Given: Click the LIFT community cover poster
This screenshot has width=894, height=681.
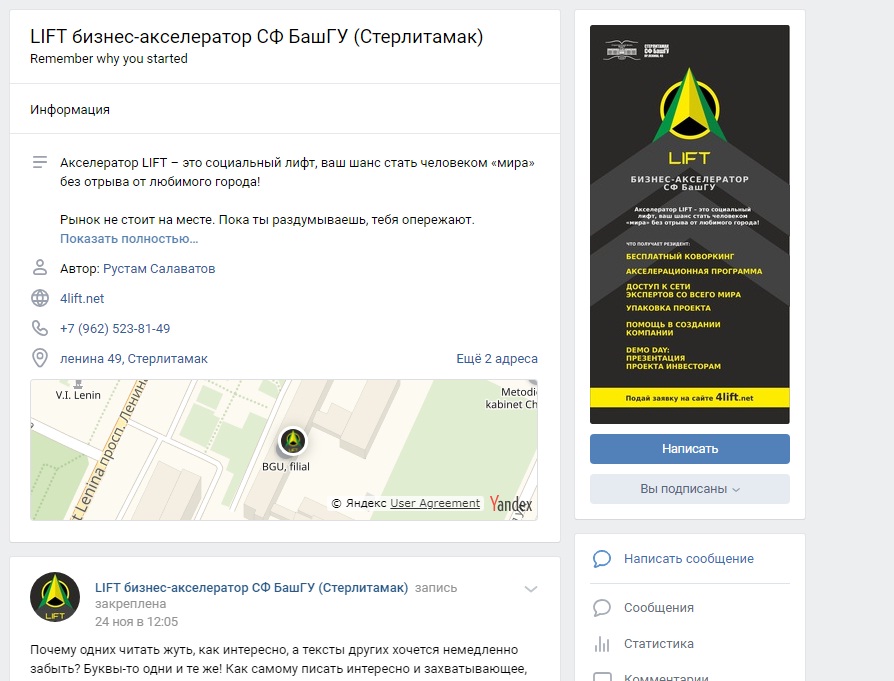Looking at the screenshot, I should [x=689, y=224].
